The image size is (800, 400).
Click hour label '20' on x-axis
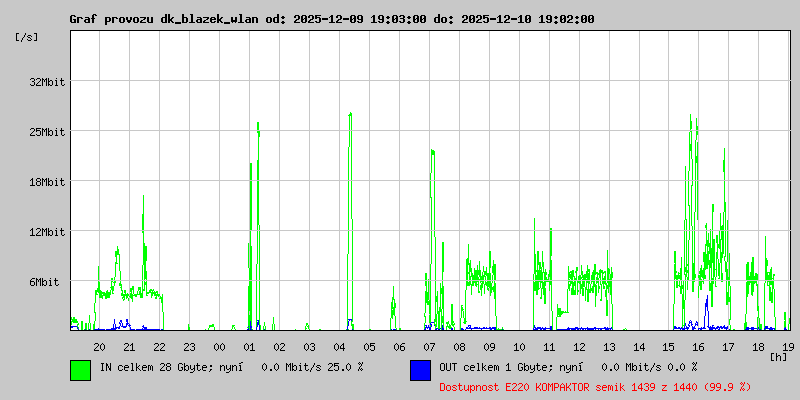point(99,347)
